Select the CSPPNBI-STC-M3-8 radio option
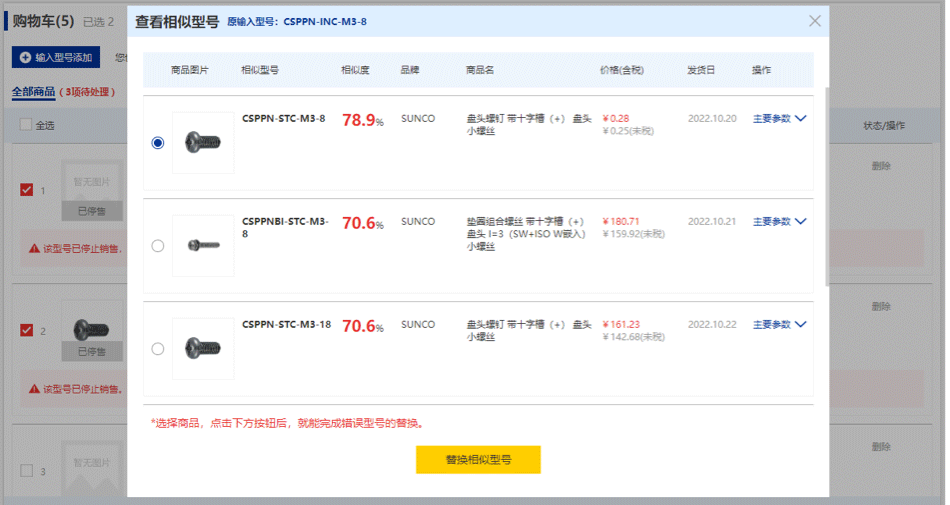The image size is (950, 505). point(158,246)
